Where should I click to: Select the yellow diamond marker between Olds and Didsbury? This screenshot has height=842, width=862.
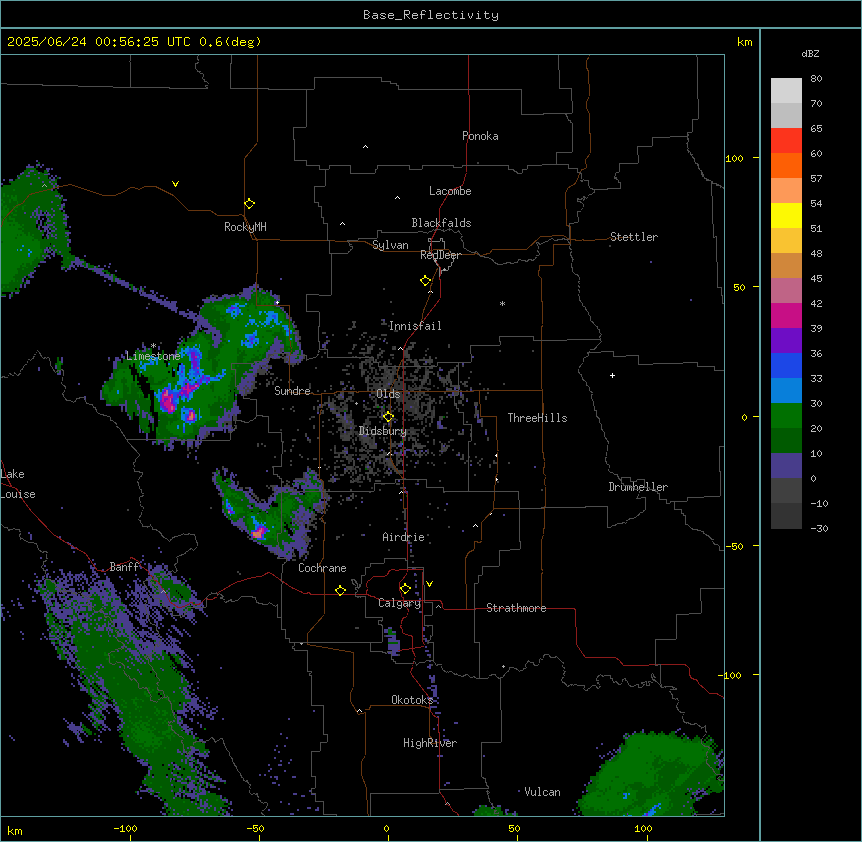pyautogui.click(x=388, y=417)
